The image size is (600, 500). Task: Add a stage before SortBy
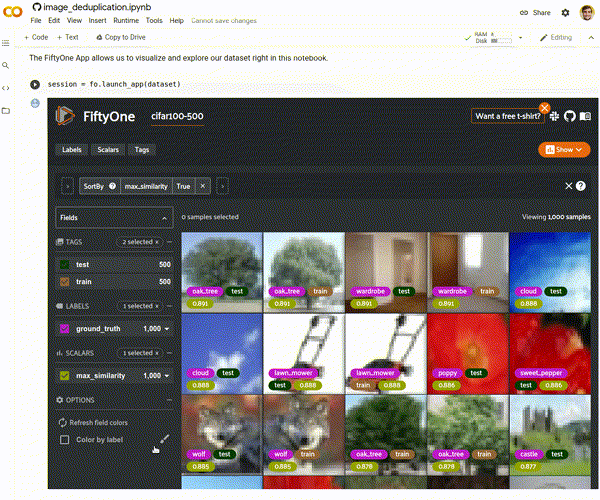point(67,186)
